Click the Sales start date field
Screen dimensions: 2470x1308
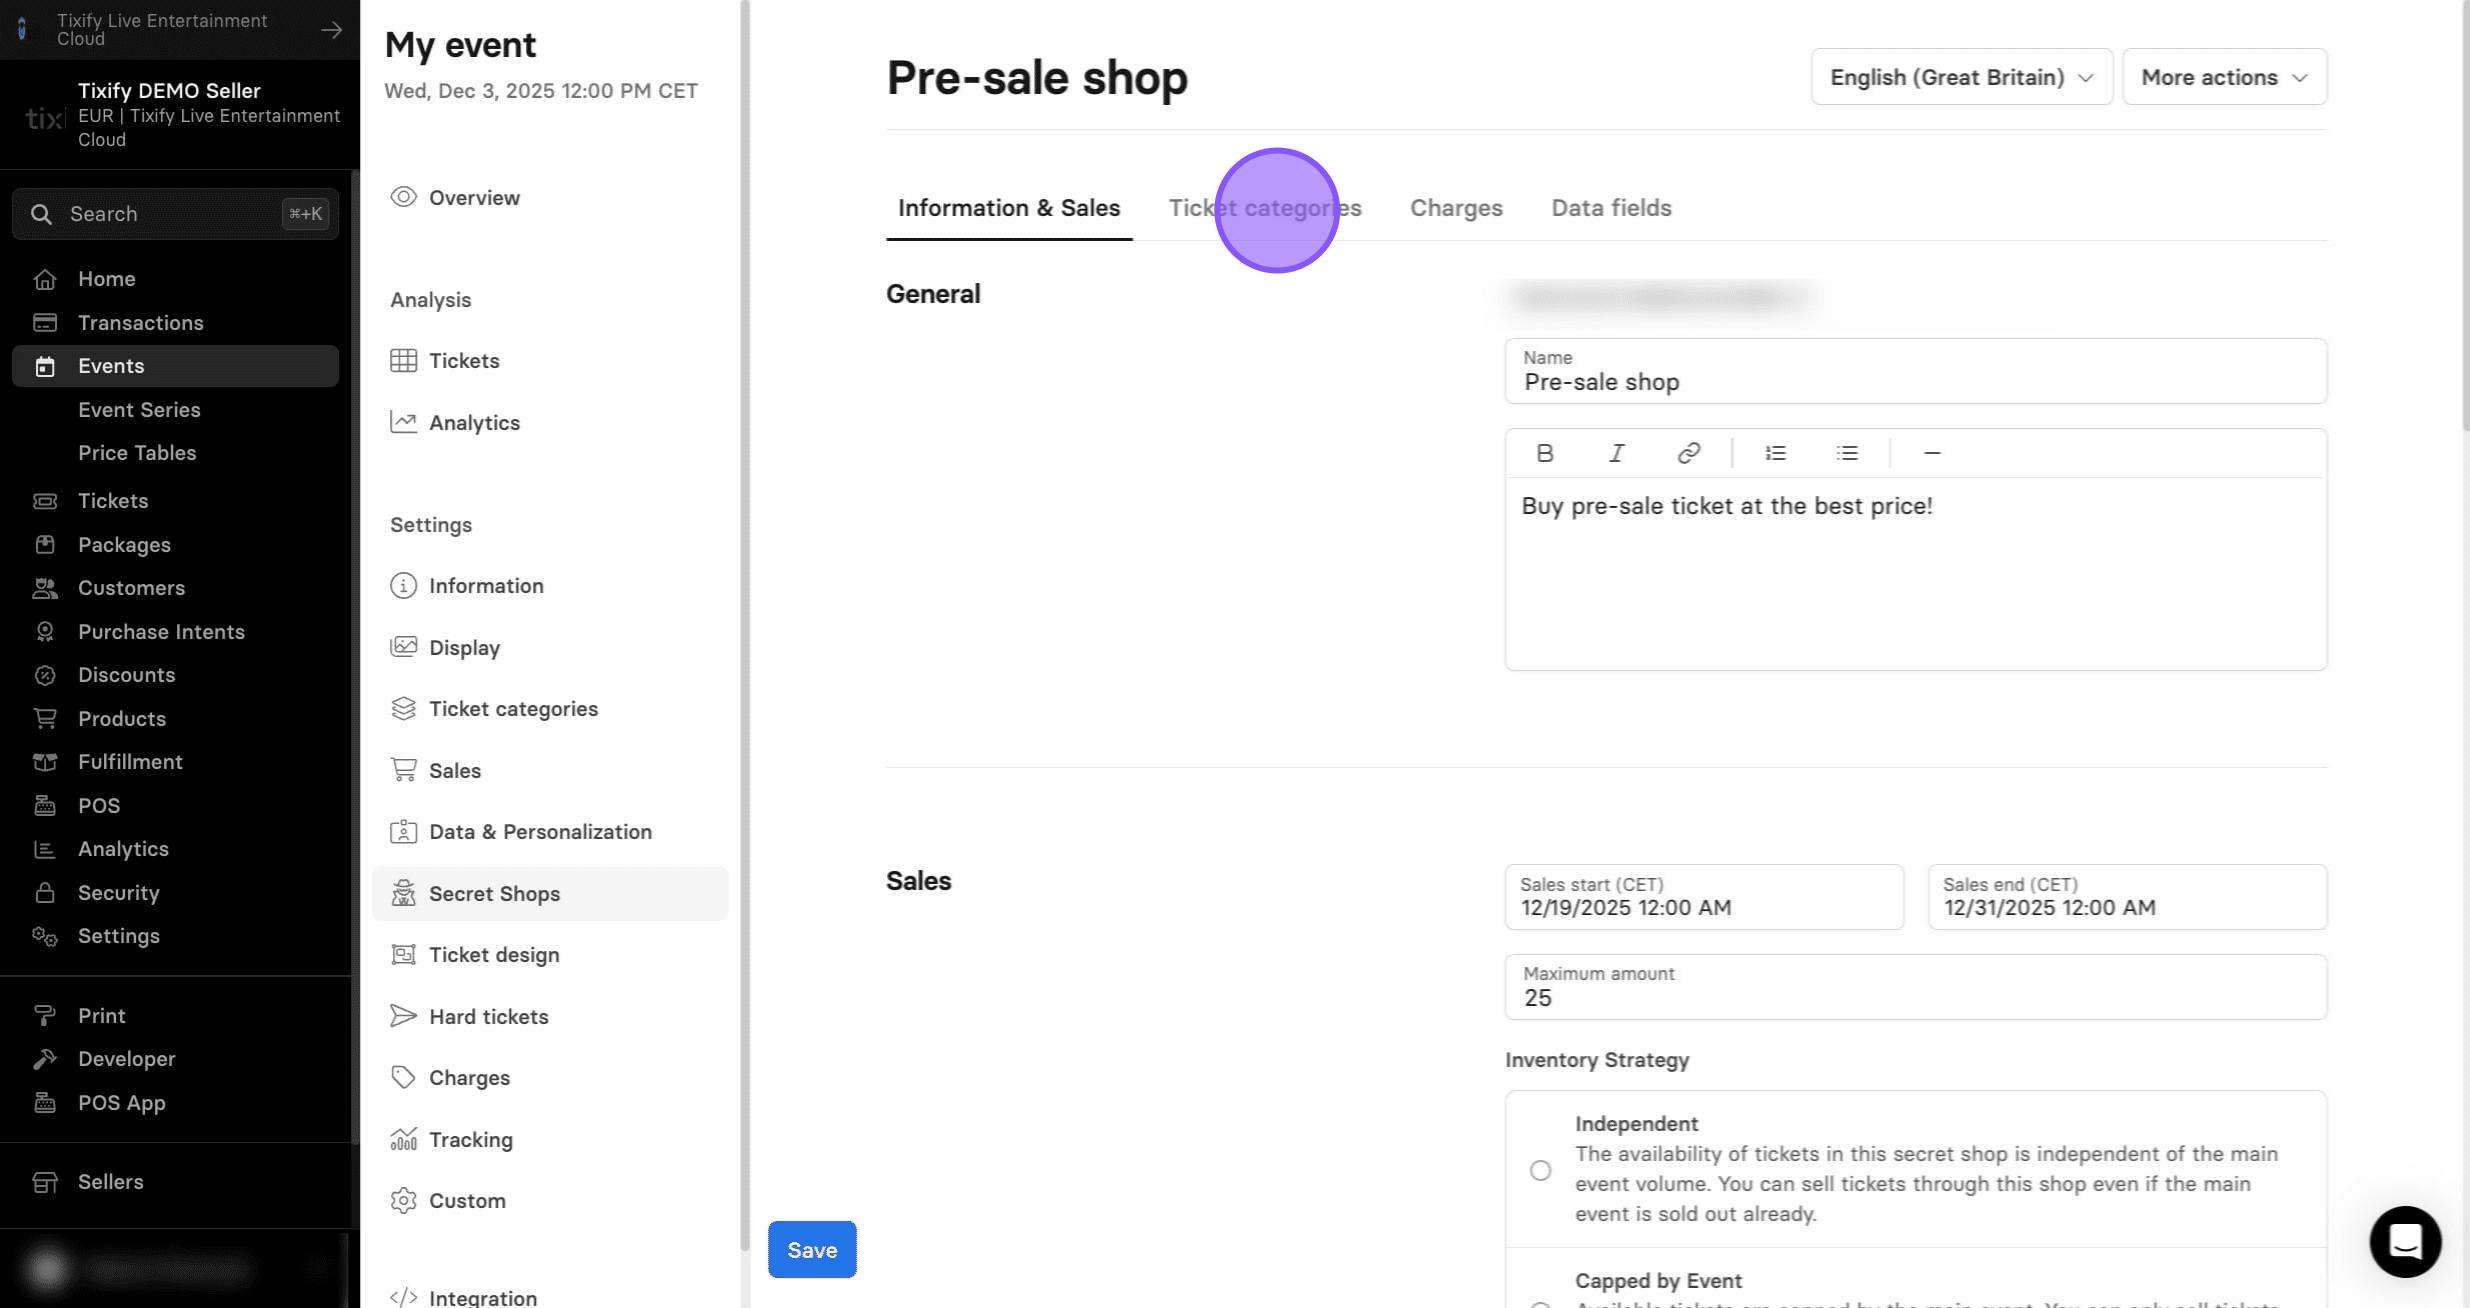coord(1704,897)
